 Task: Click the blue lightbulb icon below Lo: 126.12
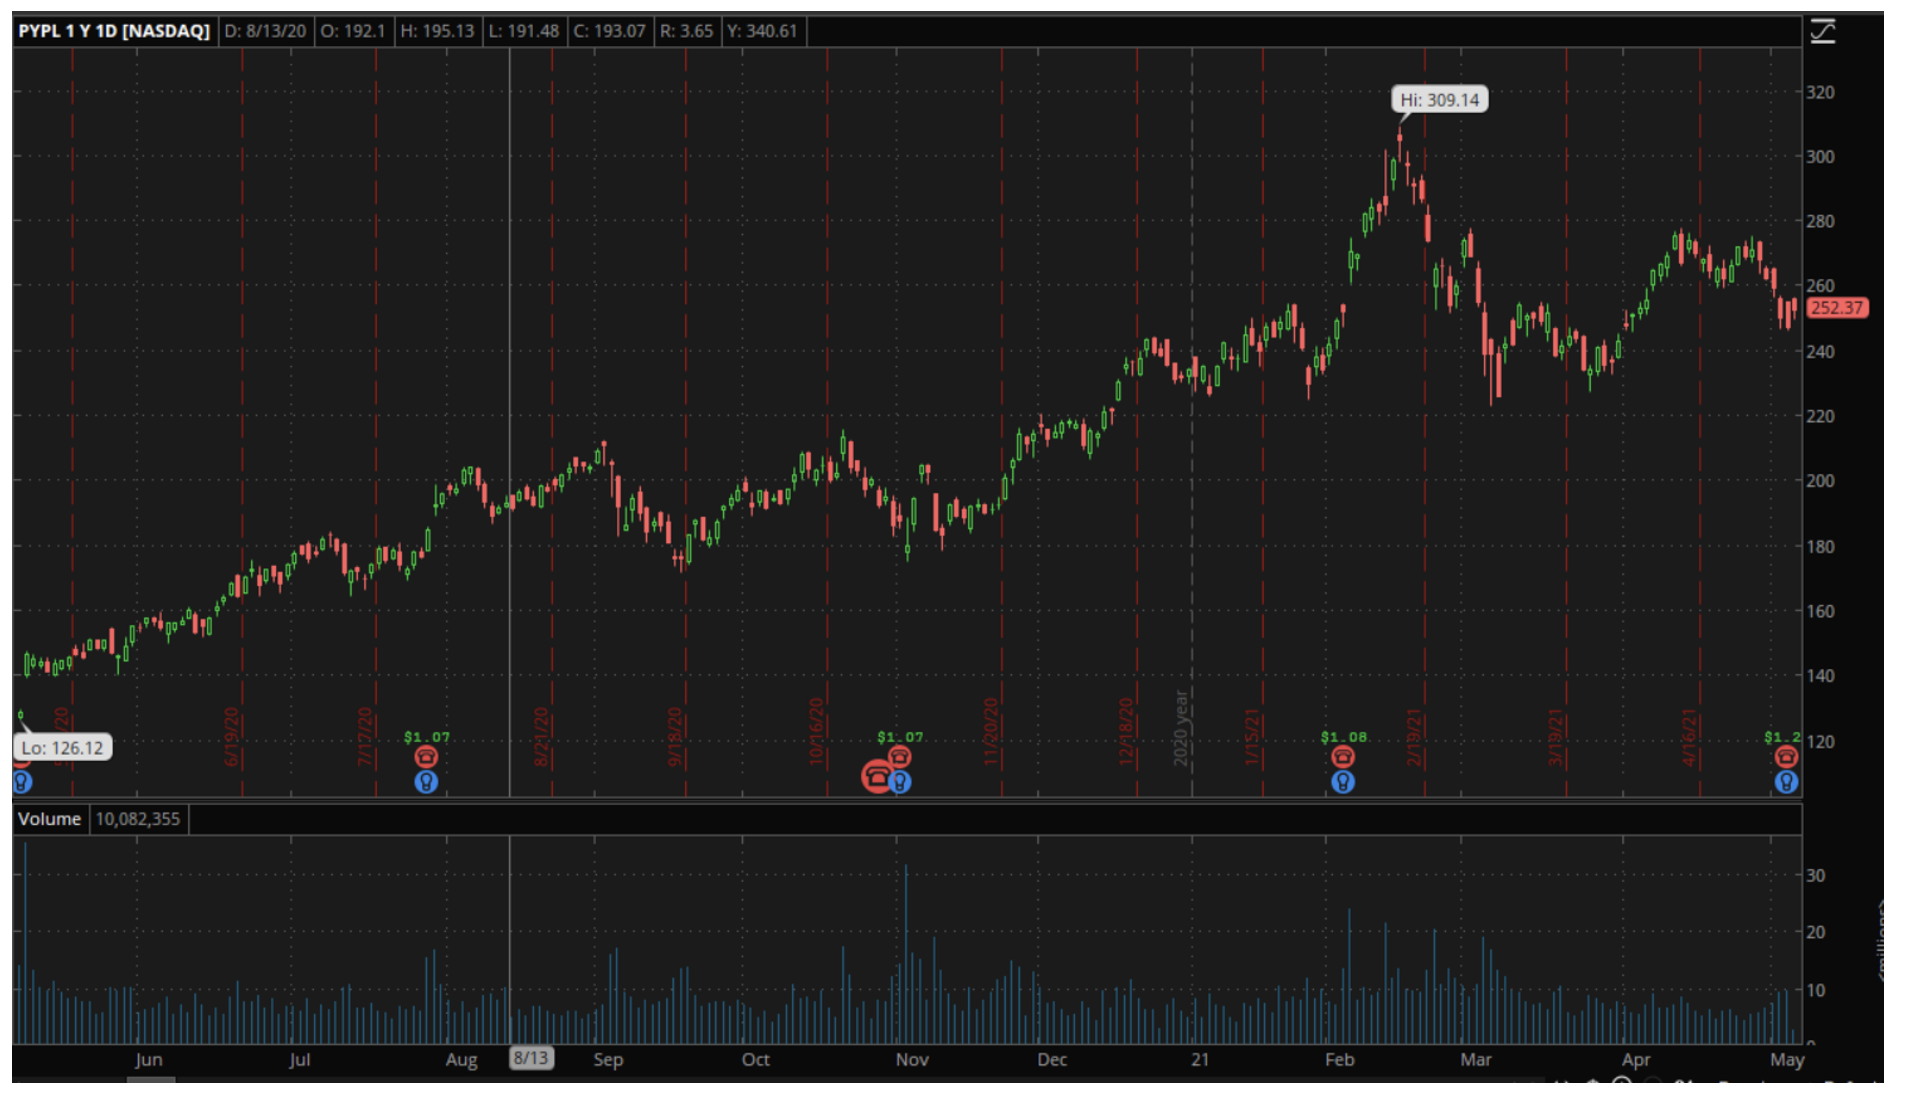[22, 782]
